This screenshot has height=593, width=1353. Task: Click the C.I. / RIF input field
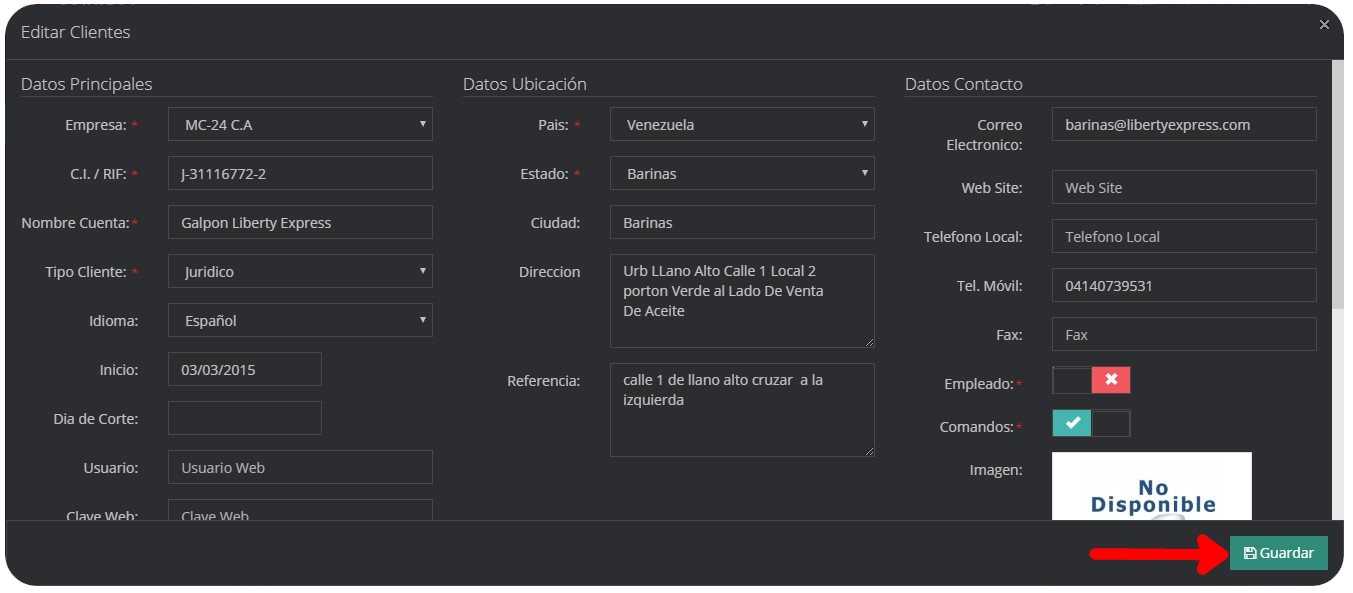(300, 173)
